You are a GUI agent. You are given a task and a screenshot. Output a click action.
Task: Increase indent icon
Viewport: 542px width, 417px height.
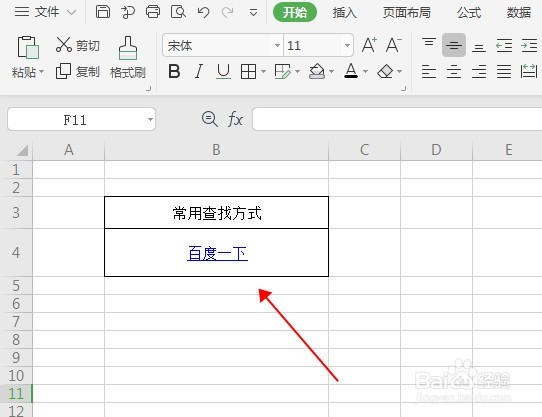(529, 45)
